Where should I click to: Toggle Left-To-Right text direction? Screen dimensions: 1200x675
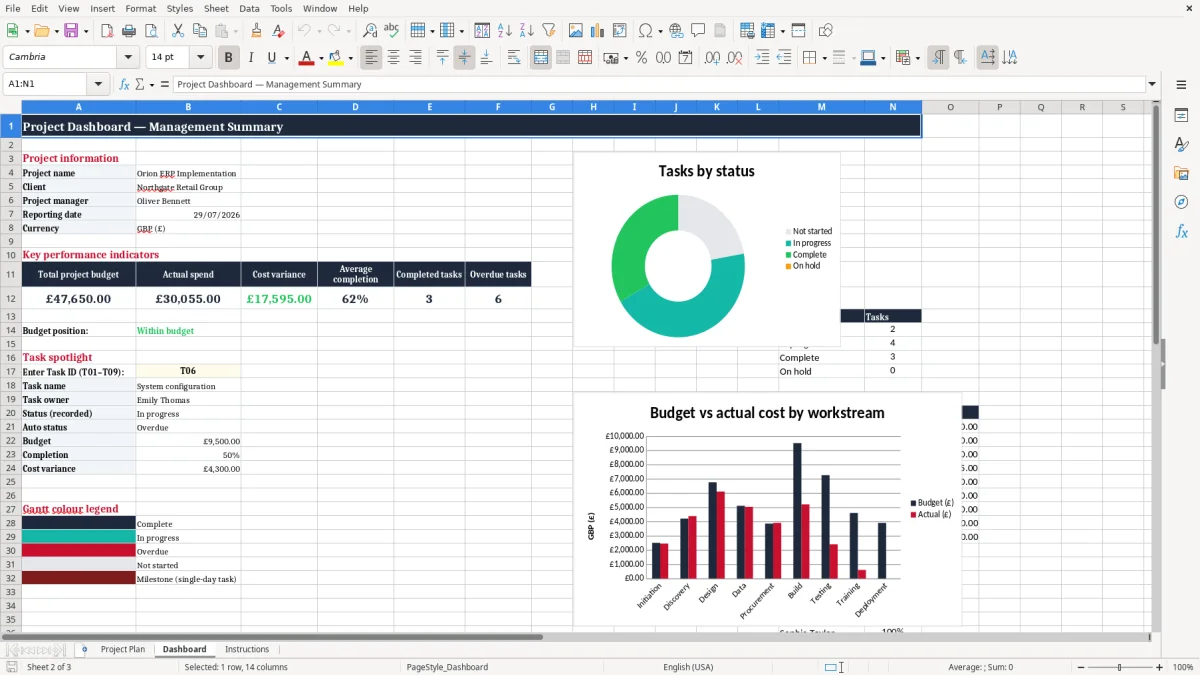(x=938, y=58)
